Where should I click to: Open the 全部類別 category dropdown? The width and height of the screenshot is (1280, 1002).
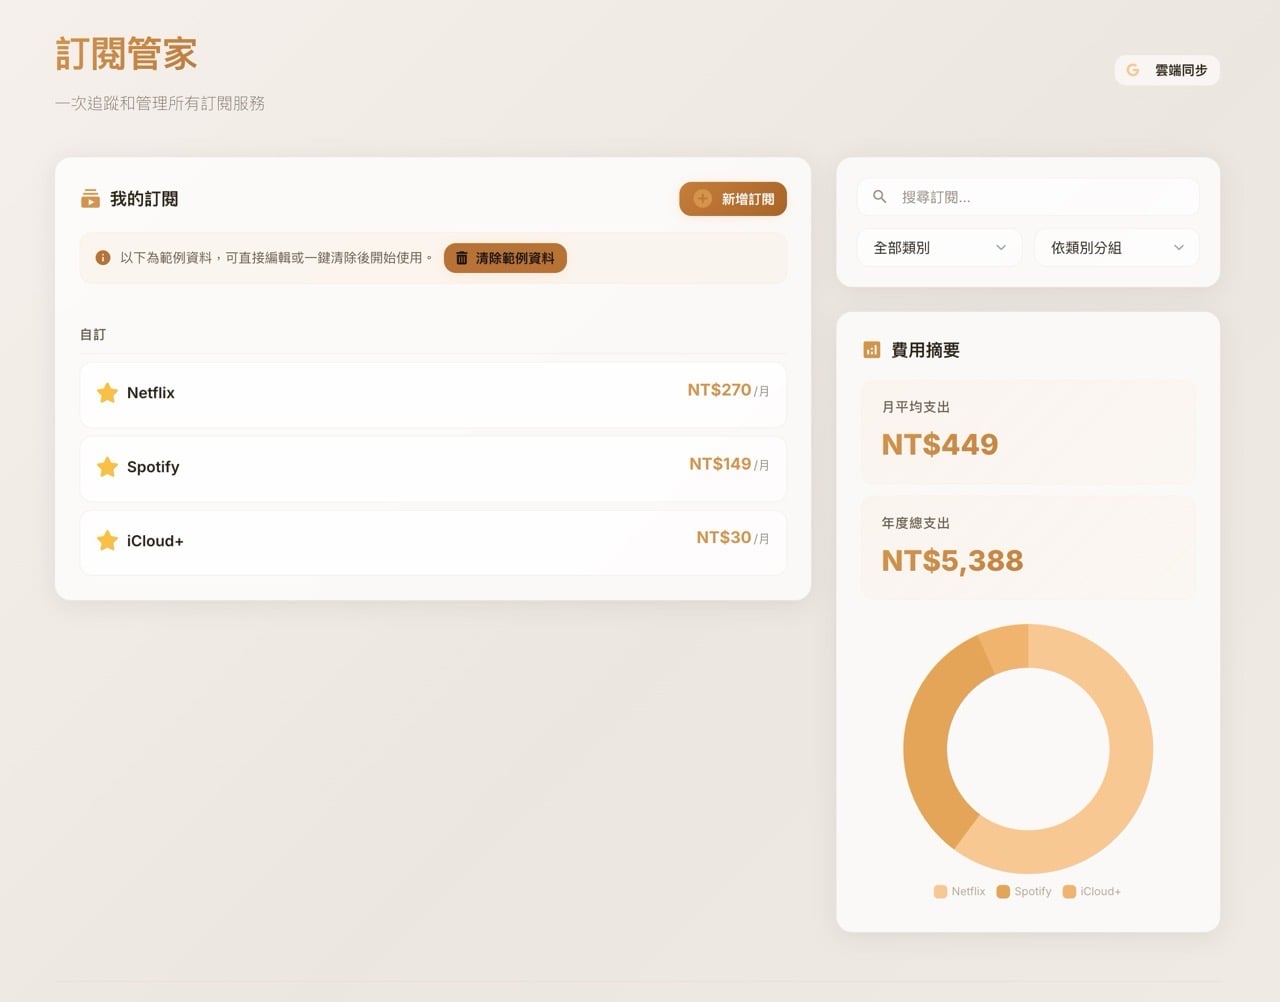tap(938, 247)
